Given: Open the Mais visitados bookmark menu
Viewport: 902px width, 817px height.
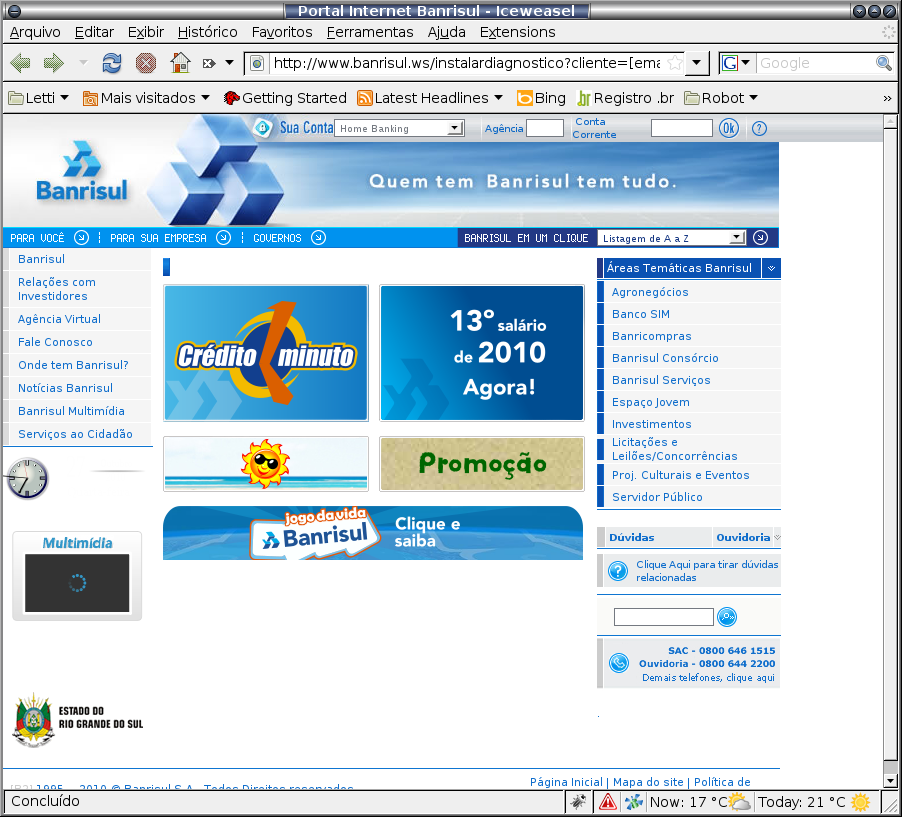Looking at the screenshot, I should (x=146, y=98).
